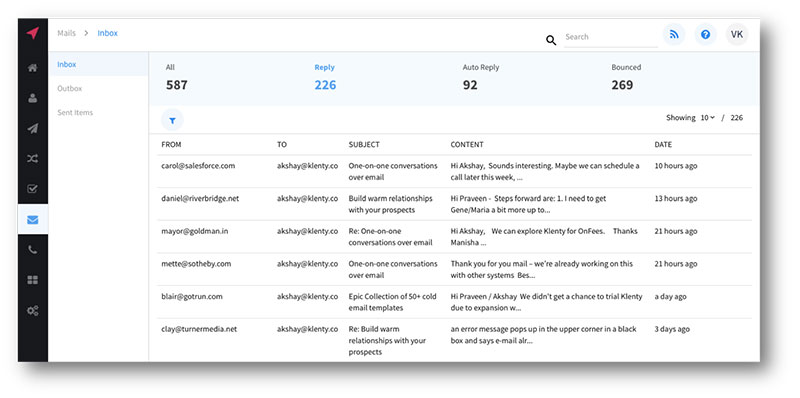Click content 'We can explore Klenty for OnFees'
The image size is (800, 398).
click(x=544, y=237)
